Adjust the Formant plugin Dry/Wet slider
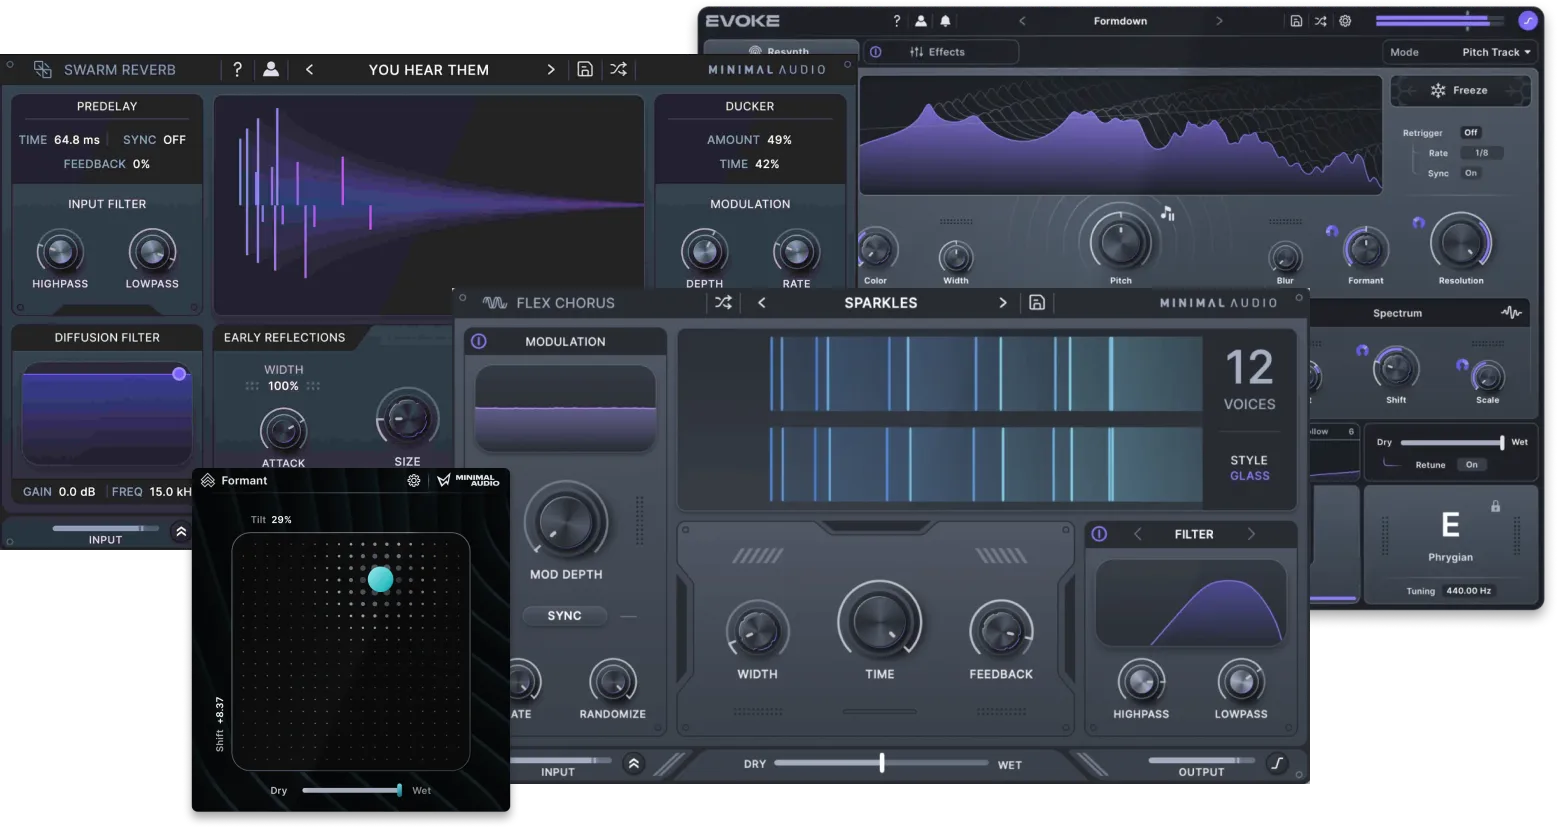1558x828 pixels. coord(352,790)
